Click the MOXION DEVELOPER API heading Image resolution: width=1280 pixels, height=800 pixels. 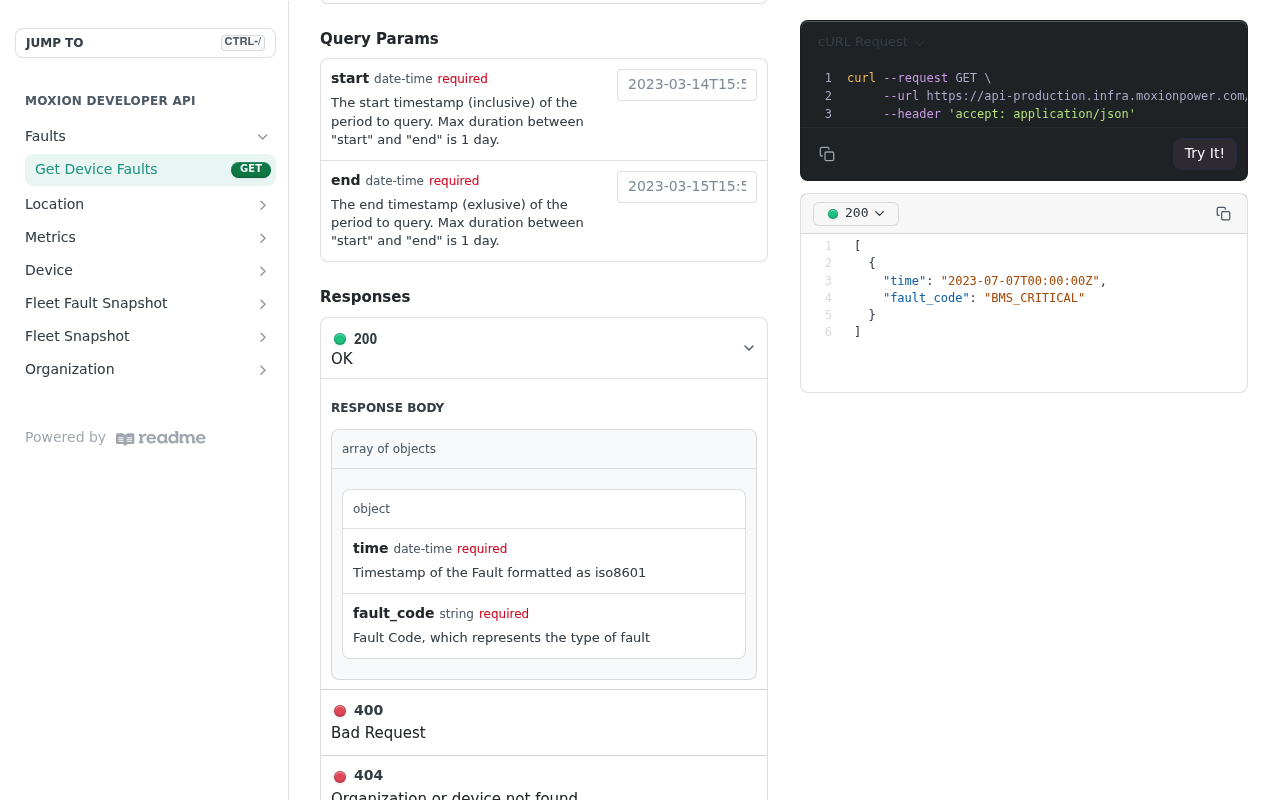pyautogui.click(x=110, y=101)
